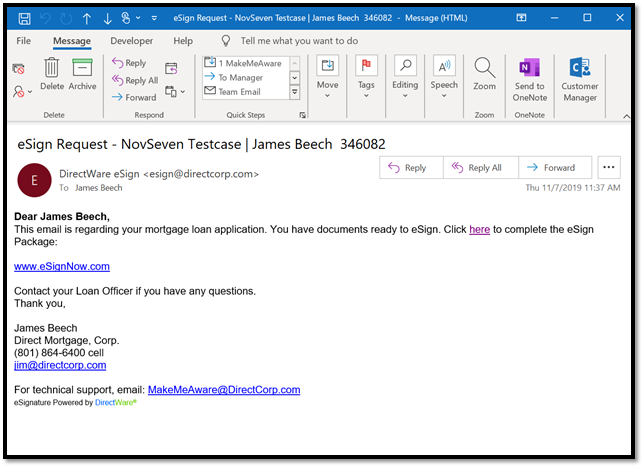Open the Speech dropdown
Viewport: 644px width, 468px height.
click(x=444, y=77)
